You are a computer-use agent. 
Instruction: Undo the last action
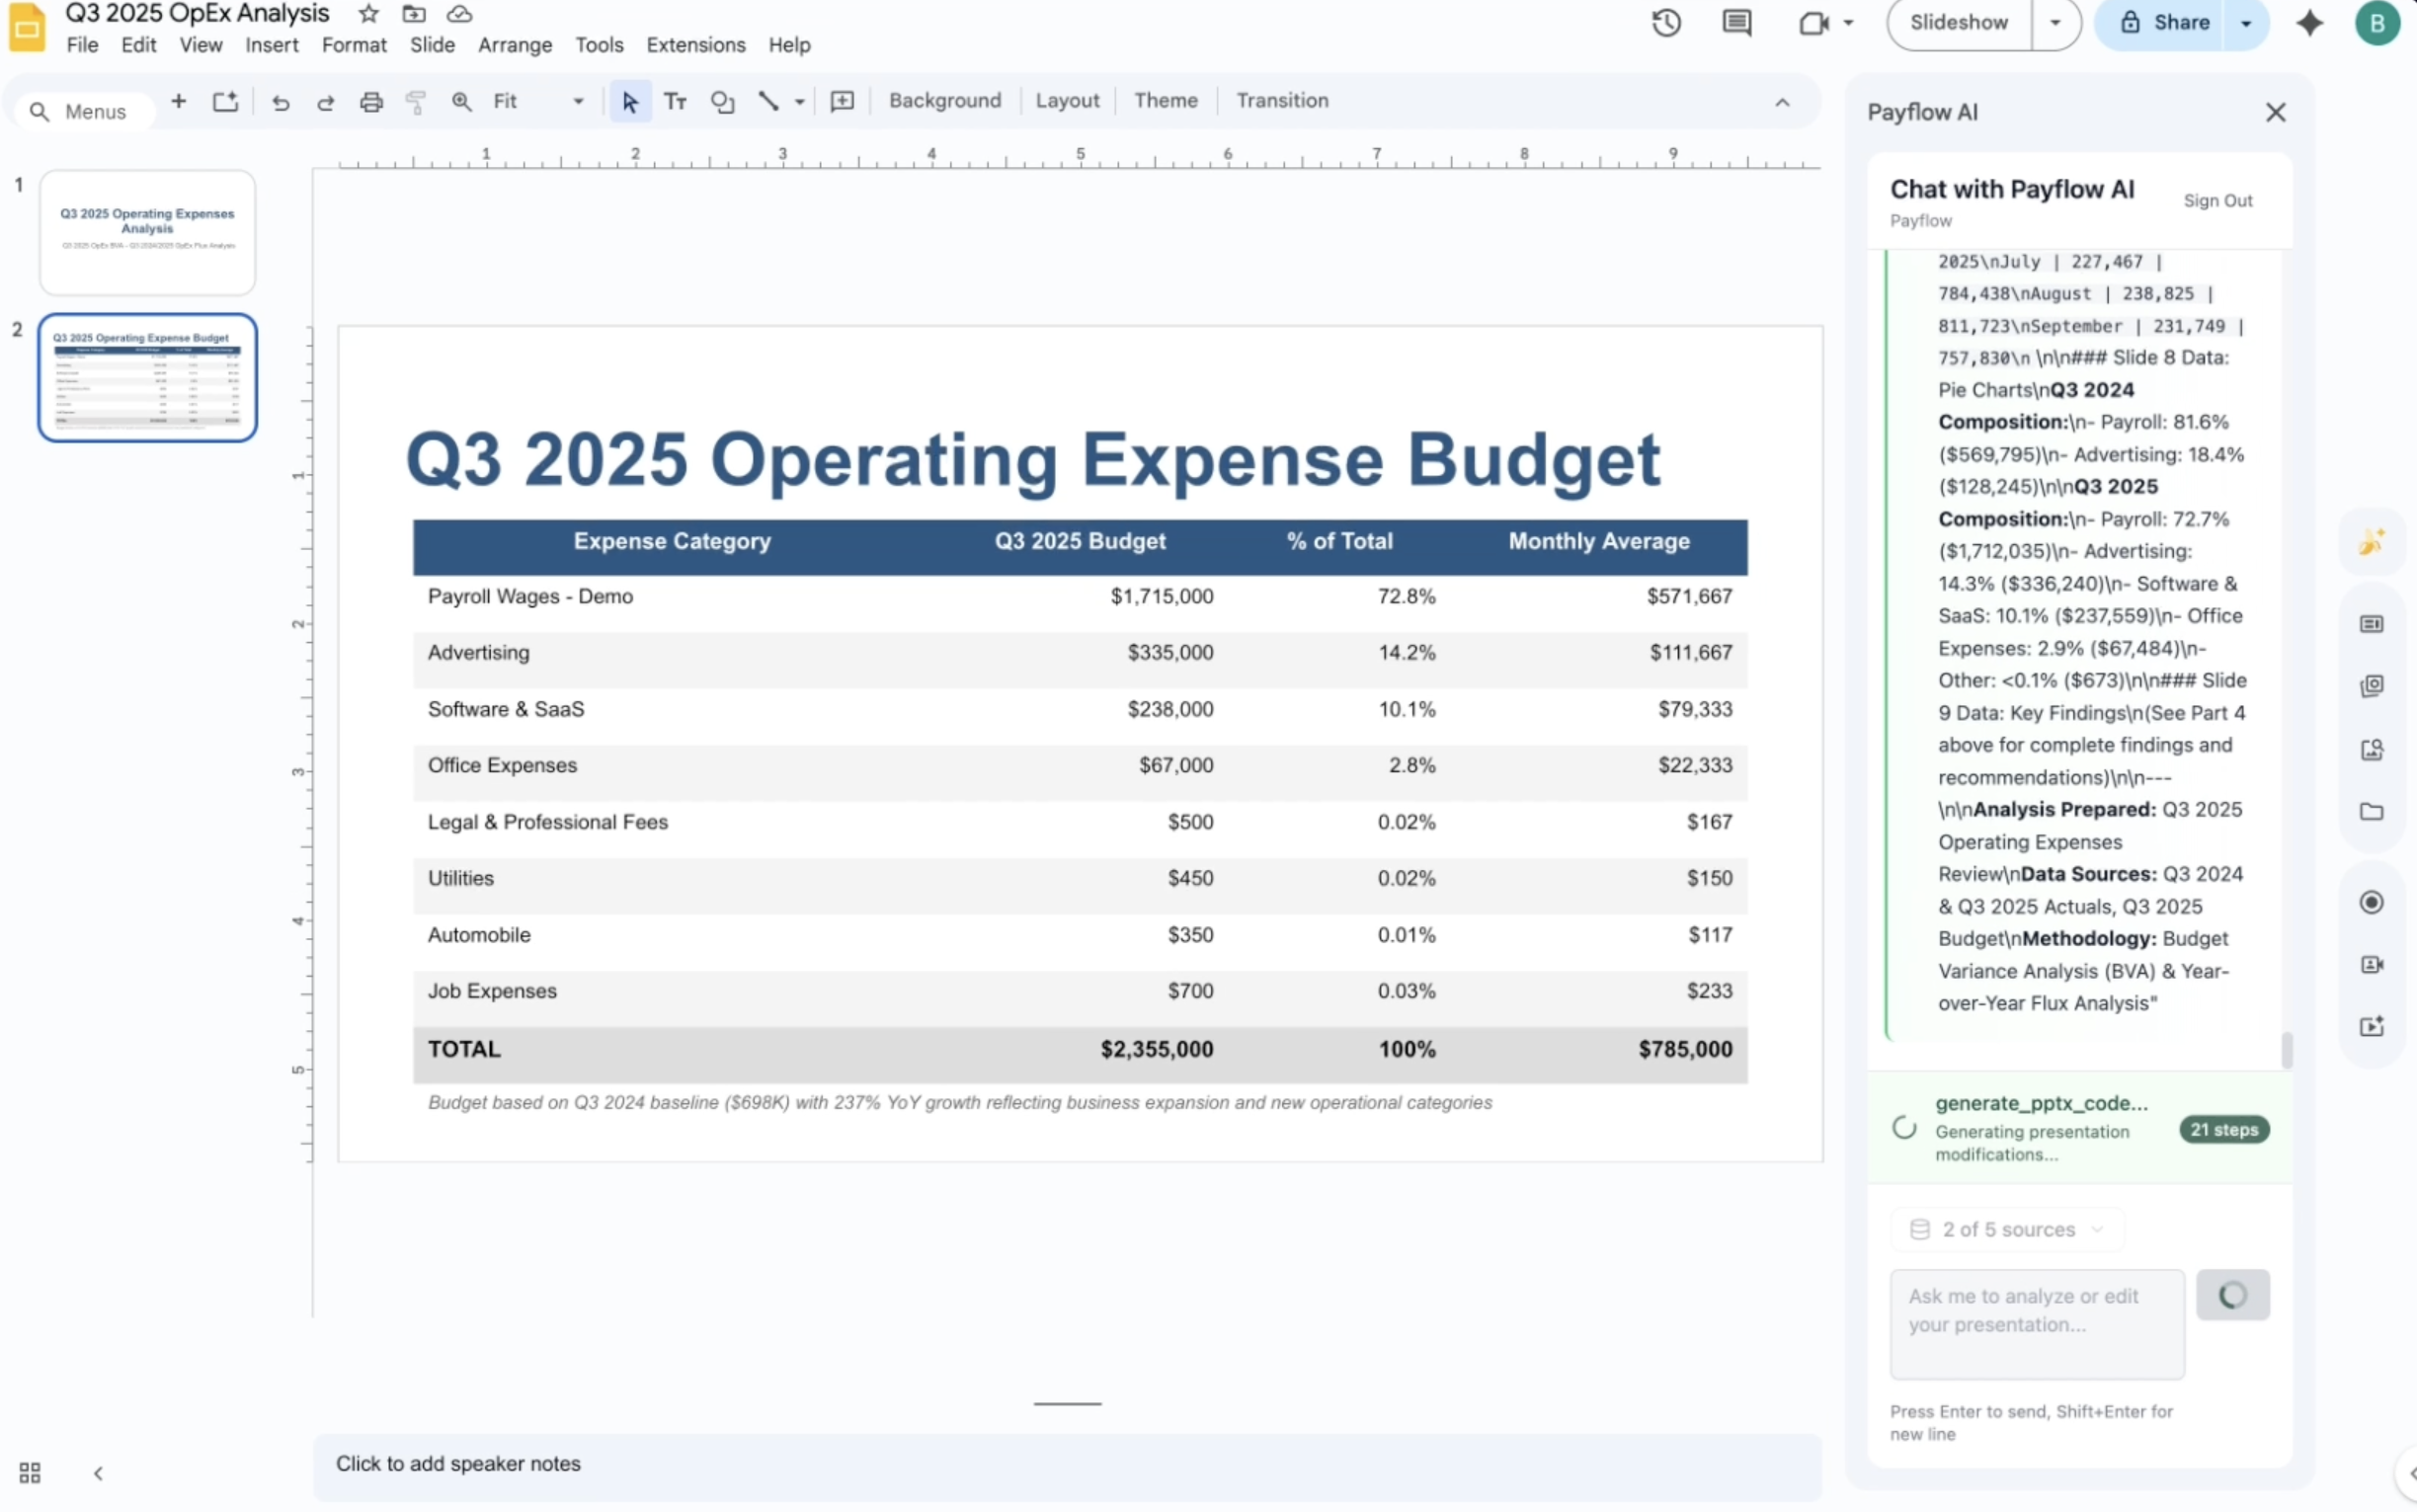281,101
